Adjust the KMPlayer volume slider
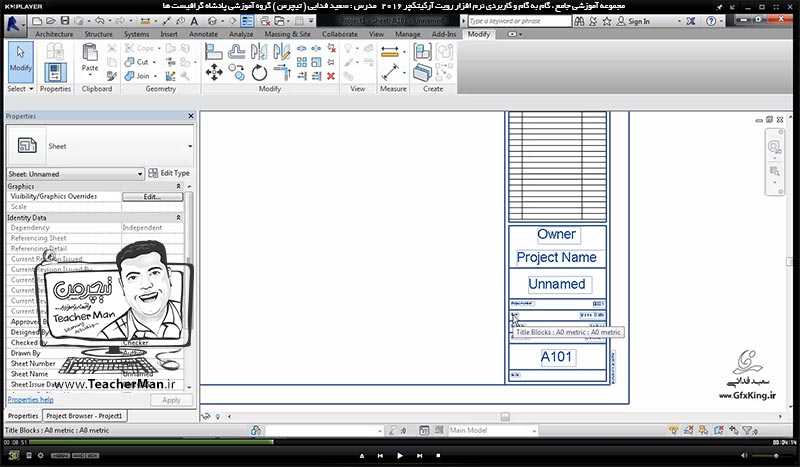The image size is (800, 467). (x=771, y=455)
